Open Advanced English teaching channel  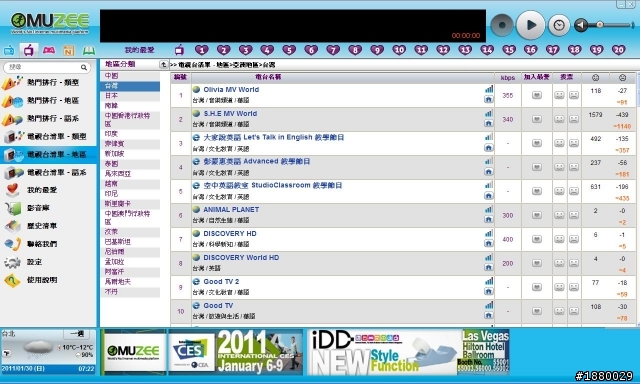click(x=257, y=162)
